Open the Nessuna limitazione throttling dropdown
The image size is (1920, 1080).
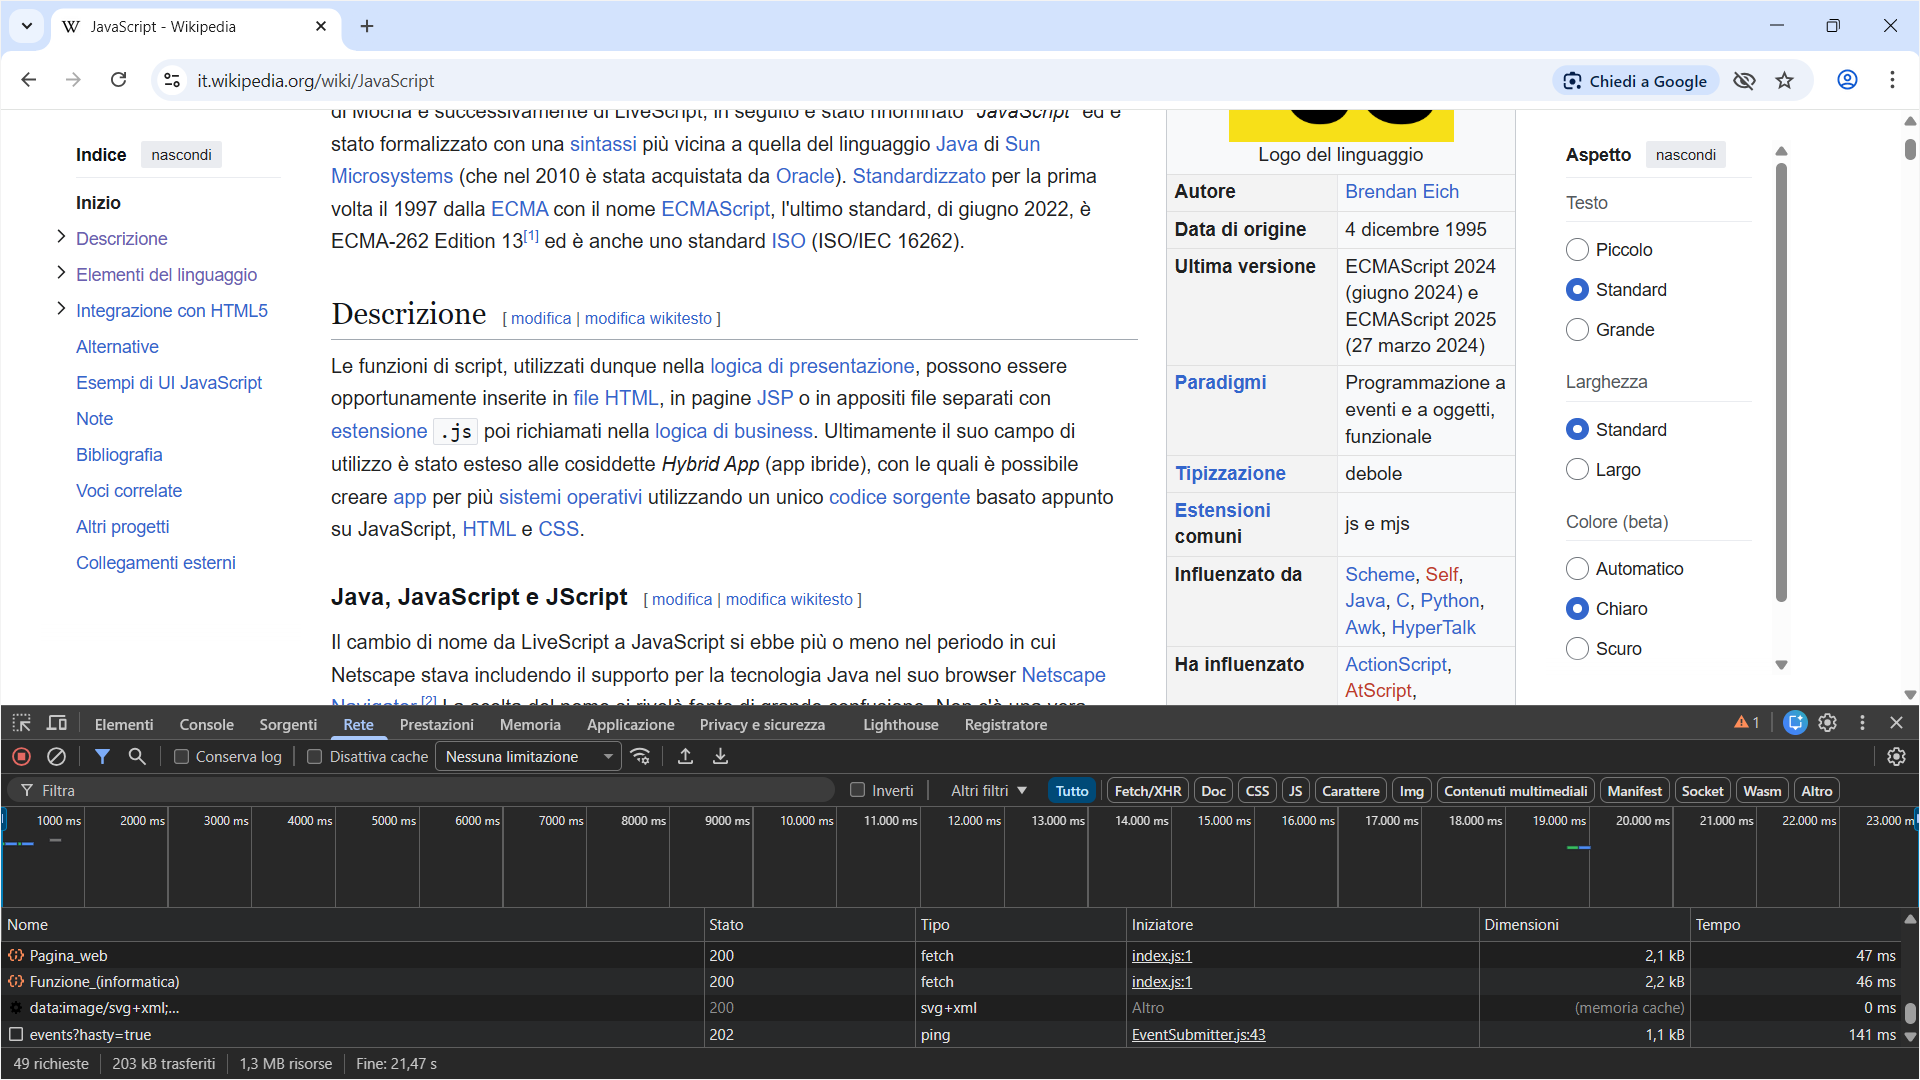[x=528, y=757]
